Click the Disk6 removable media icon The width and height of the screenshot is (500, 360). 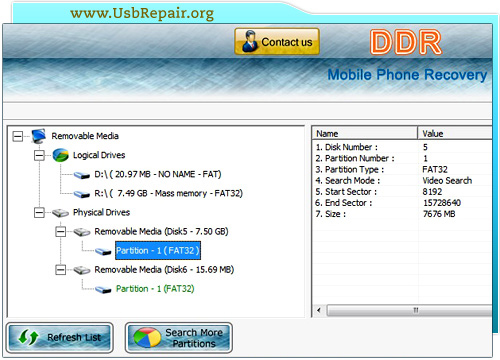tap(82, 270)
